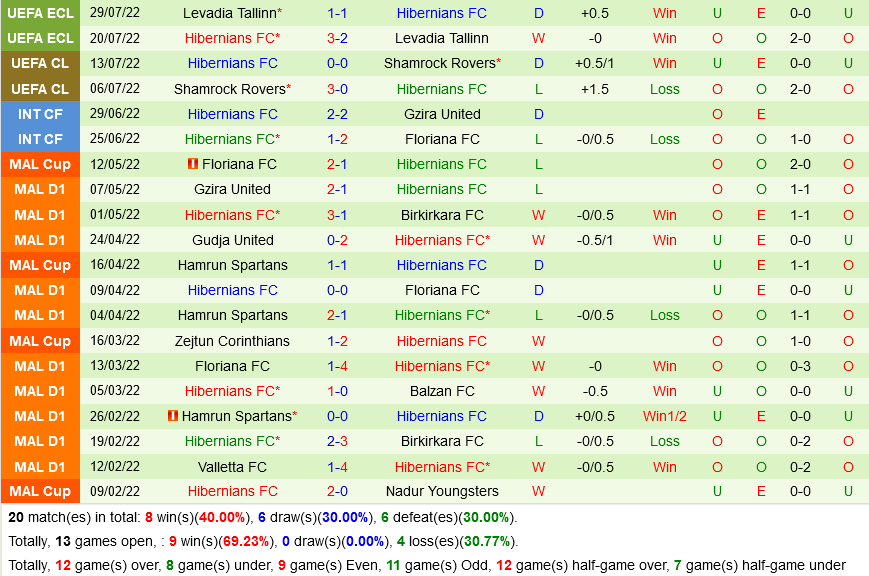Click the 2-2 score versus Gzira United
This screenshot has width=869, height=576.
337,114
